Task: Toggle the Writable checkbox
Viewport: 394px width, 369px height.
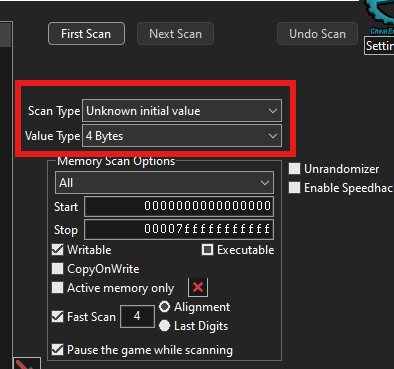Action: coord(57,250)
